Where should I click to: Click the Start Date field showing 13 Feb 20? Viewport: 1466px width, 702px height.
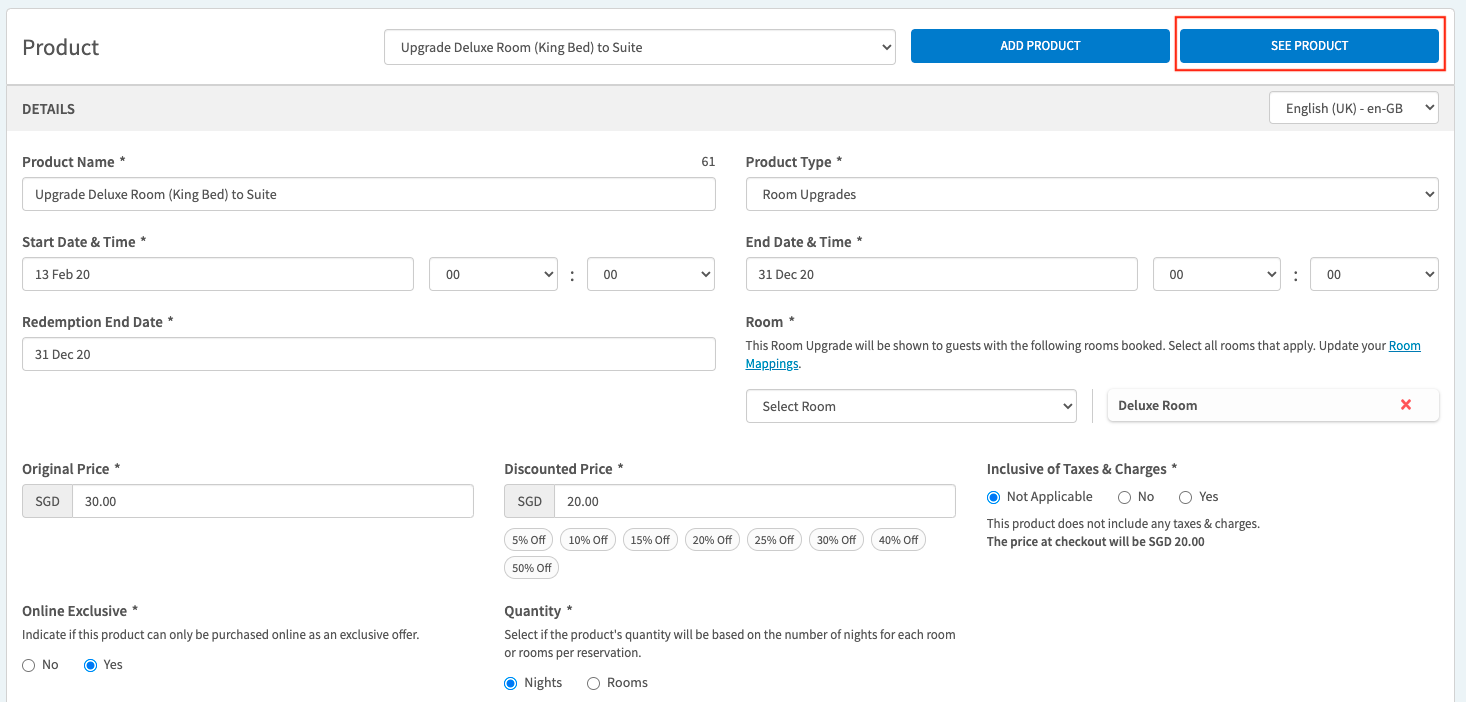(x=217, y=274)
